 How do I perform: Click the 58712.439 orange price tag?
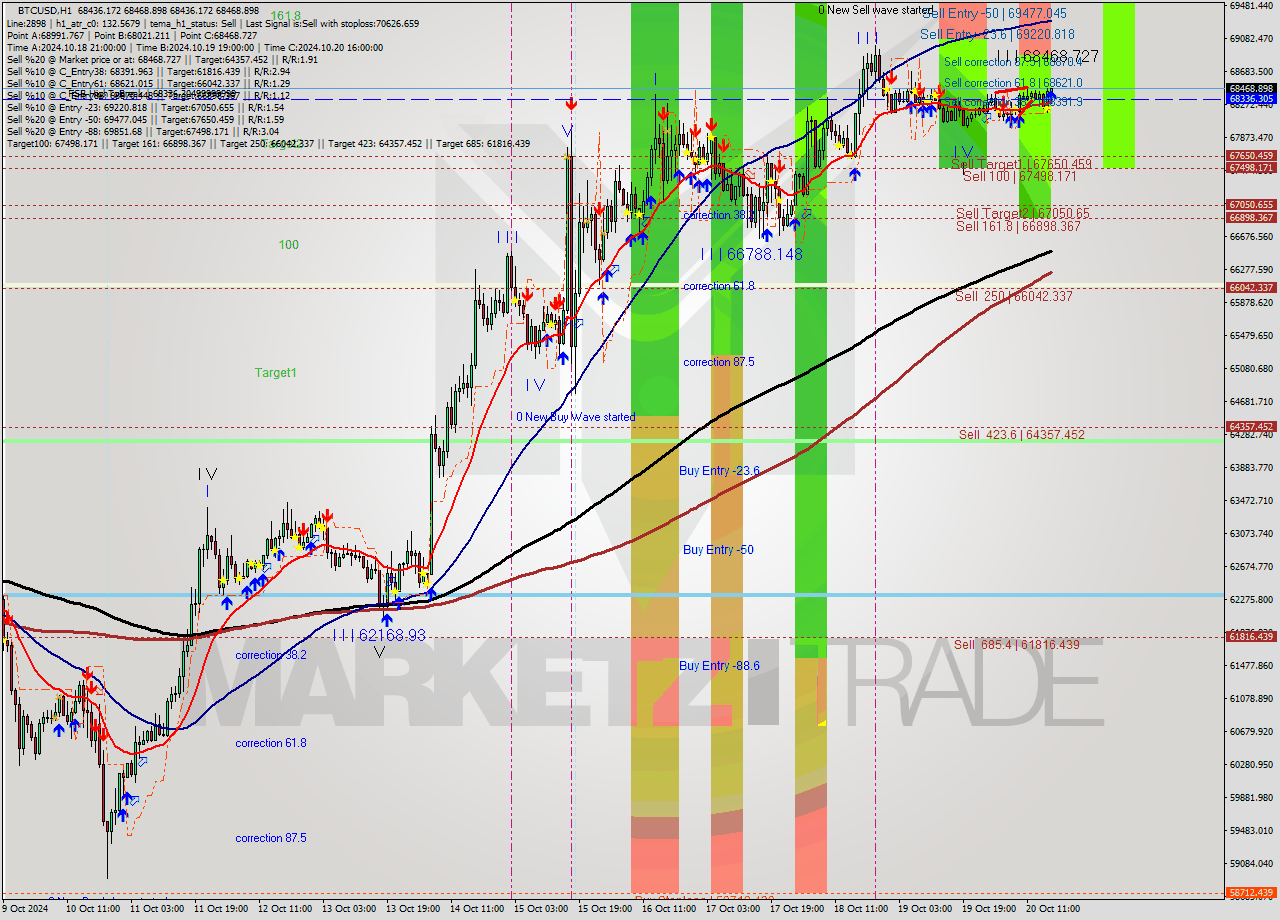click(x=1250, y=892)
